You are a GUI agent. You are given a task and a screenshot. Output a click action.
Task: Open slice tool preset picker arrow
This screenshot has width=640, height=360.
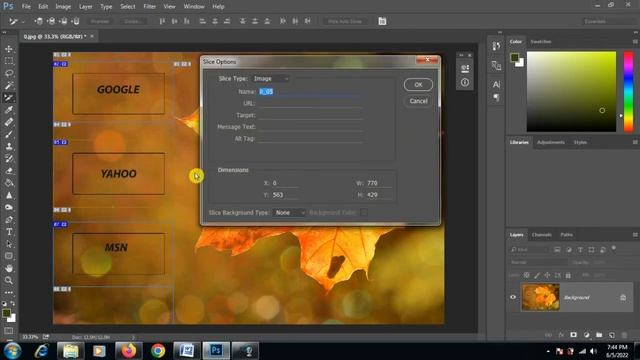click(x=23, y=22)
